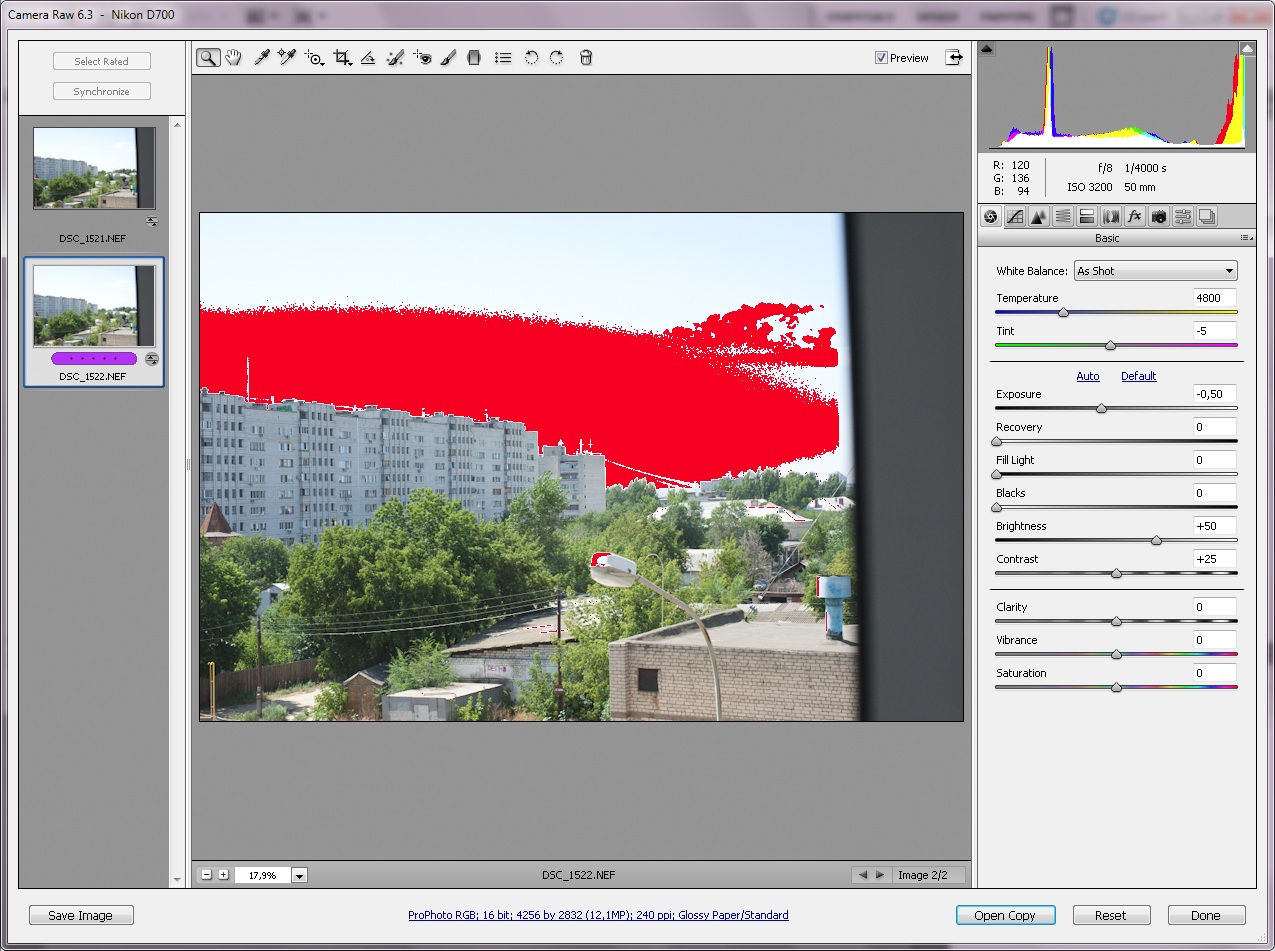This screenshot has height=951, width=1275.
Task: Click the Temperature value field 4800
Action: pyautogui.click(x=1215, y=298)
